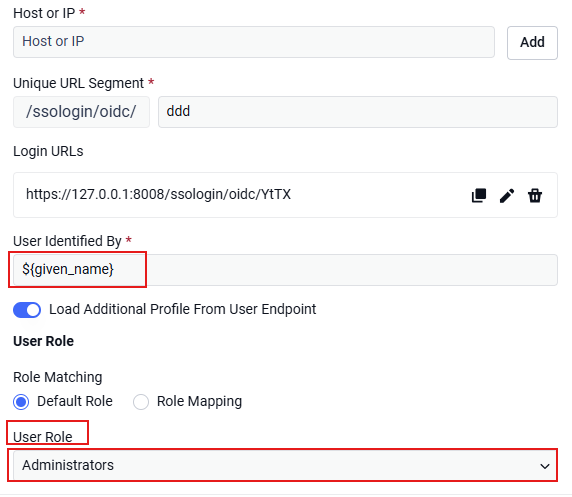Click the User Identified By field
Image resolution: width=572 pixels, height=497 pixels.
click(x=285, y=270)
